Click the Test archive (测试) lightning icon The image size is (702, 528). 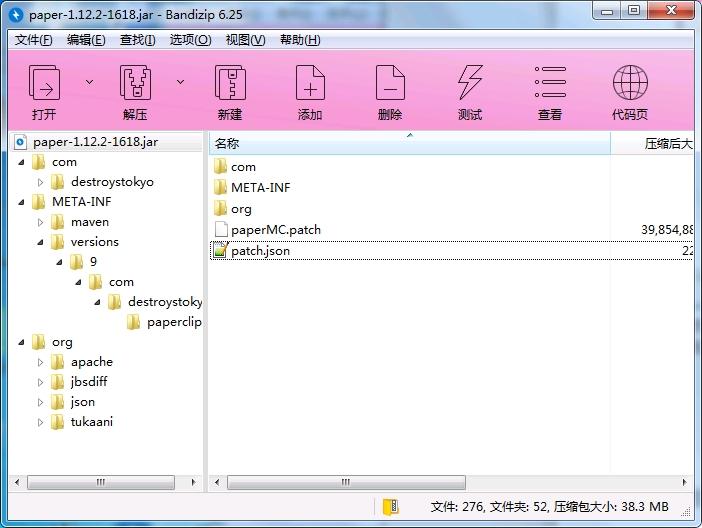(x=470, y=82)
